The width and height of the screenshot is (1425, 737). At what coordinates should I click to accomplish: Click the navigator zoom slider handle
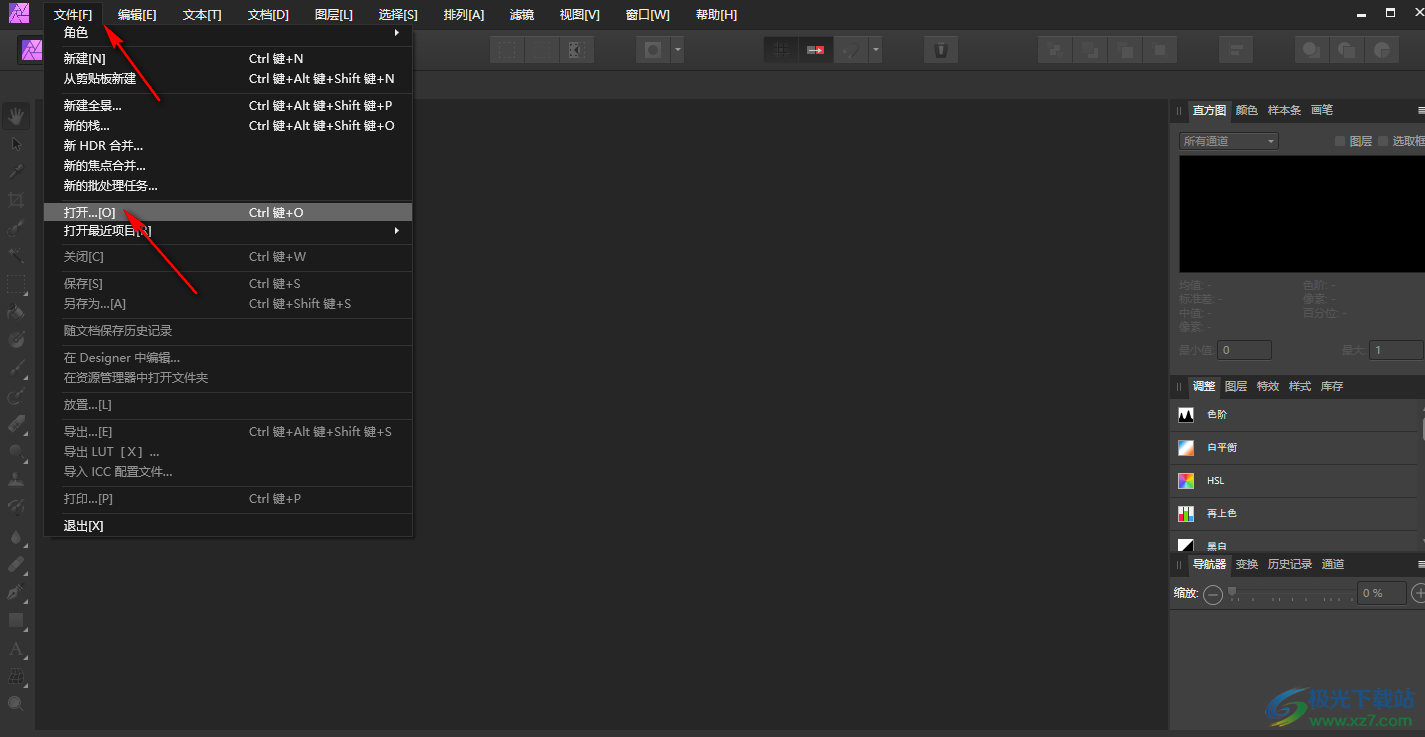point(1233,592)
